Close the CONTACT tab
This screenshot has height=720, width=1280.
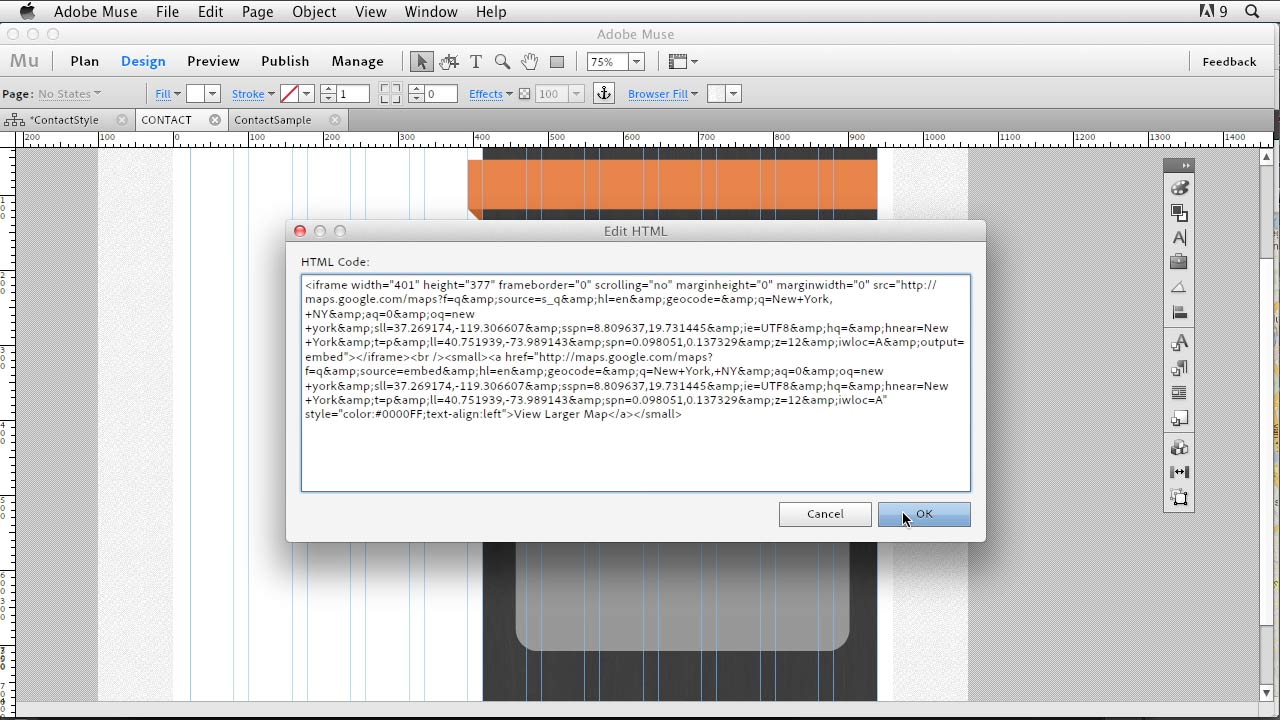(215, 120)
